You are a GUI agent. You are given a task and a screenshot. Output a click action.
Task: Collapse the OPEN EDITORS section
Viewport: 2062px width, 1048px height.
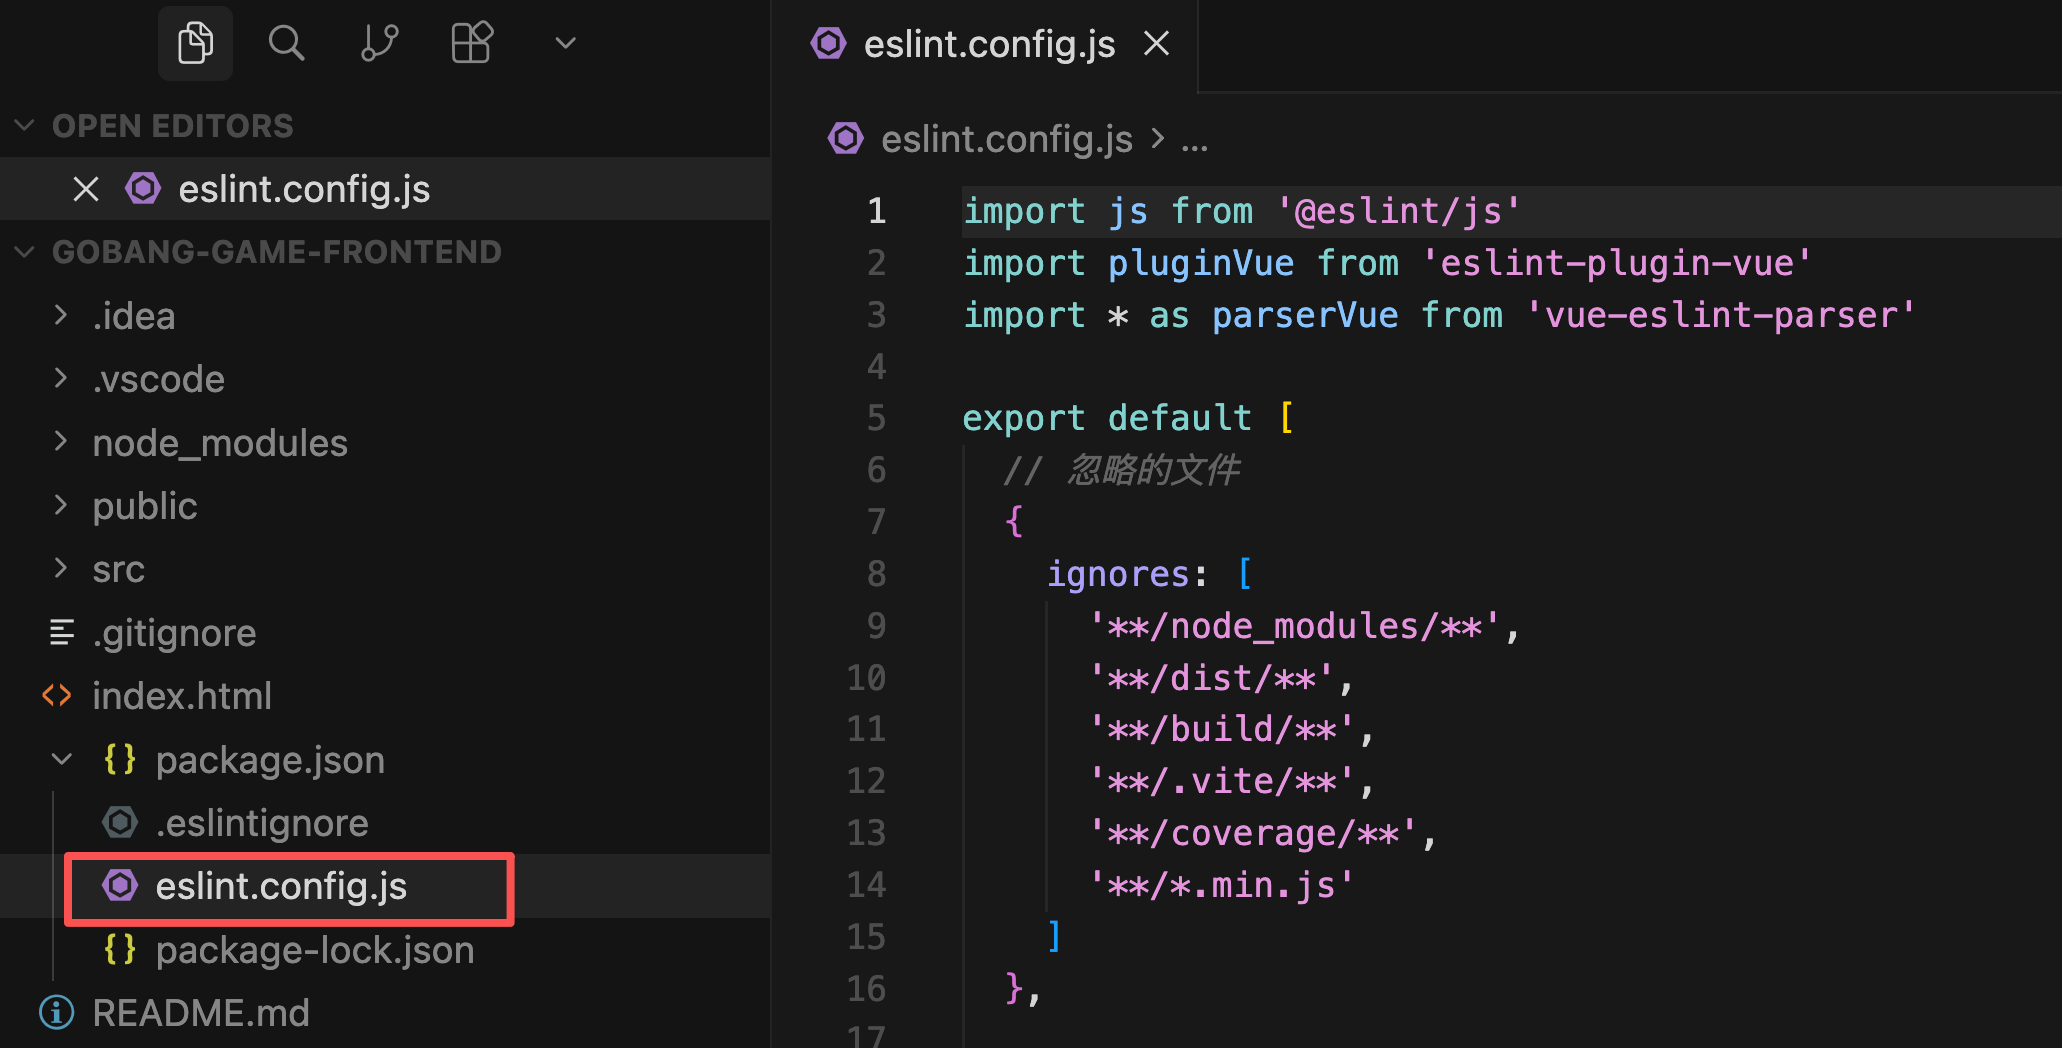point(25,126)
